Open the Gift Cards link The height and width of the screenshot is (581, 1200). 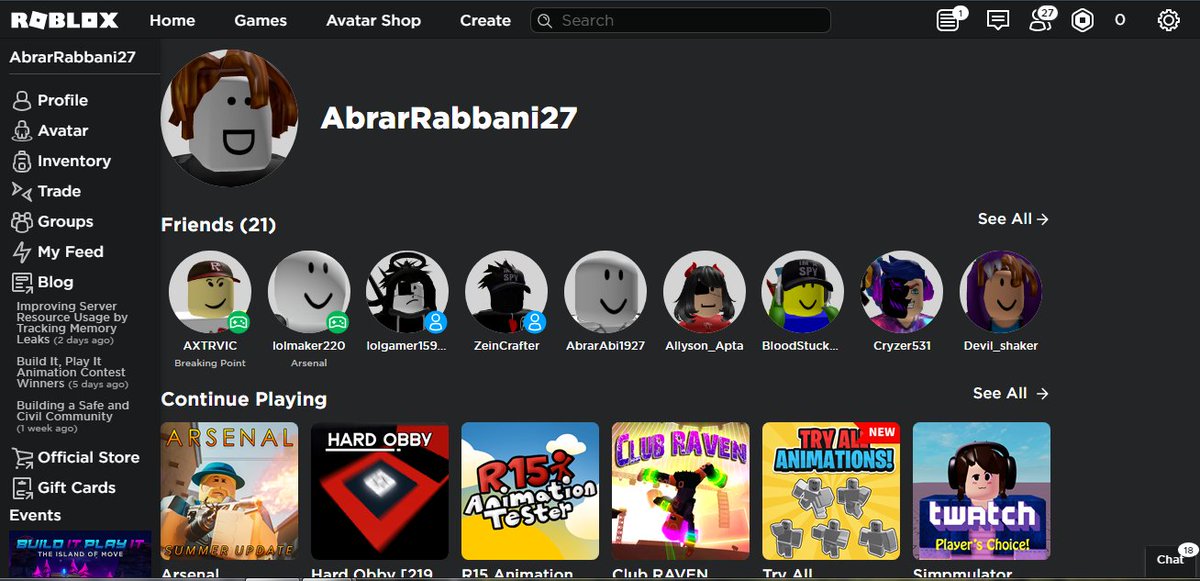coord(77,488)
